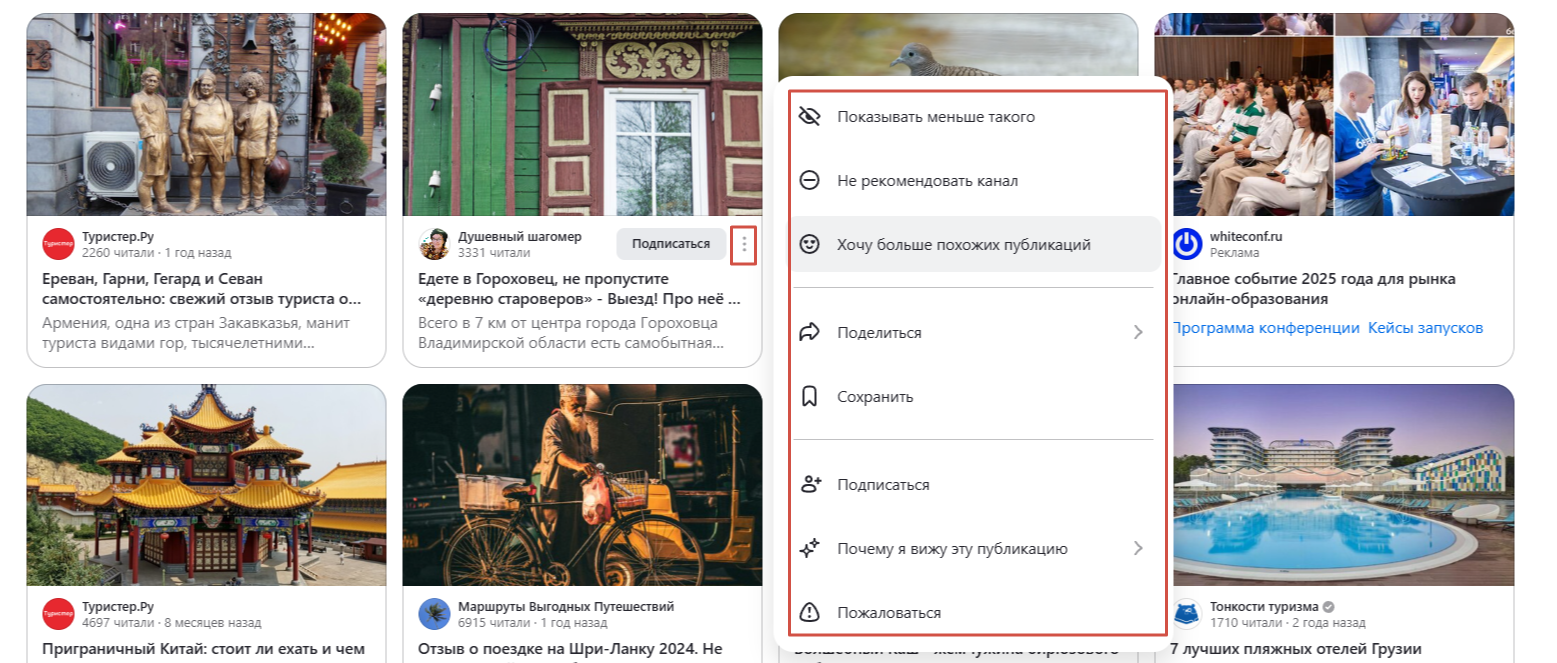Open the Программа конференции link
This screenshot has height=663, width=1557.
(1266, 328)
